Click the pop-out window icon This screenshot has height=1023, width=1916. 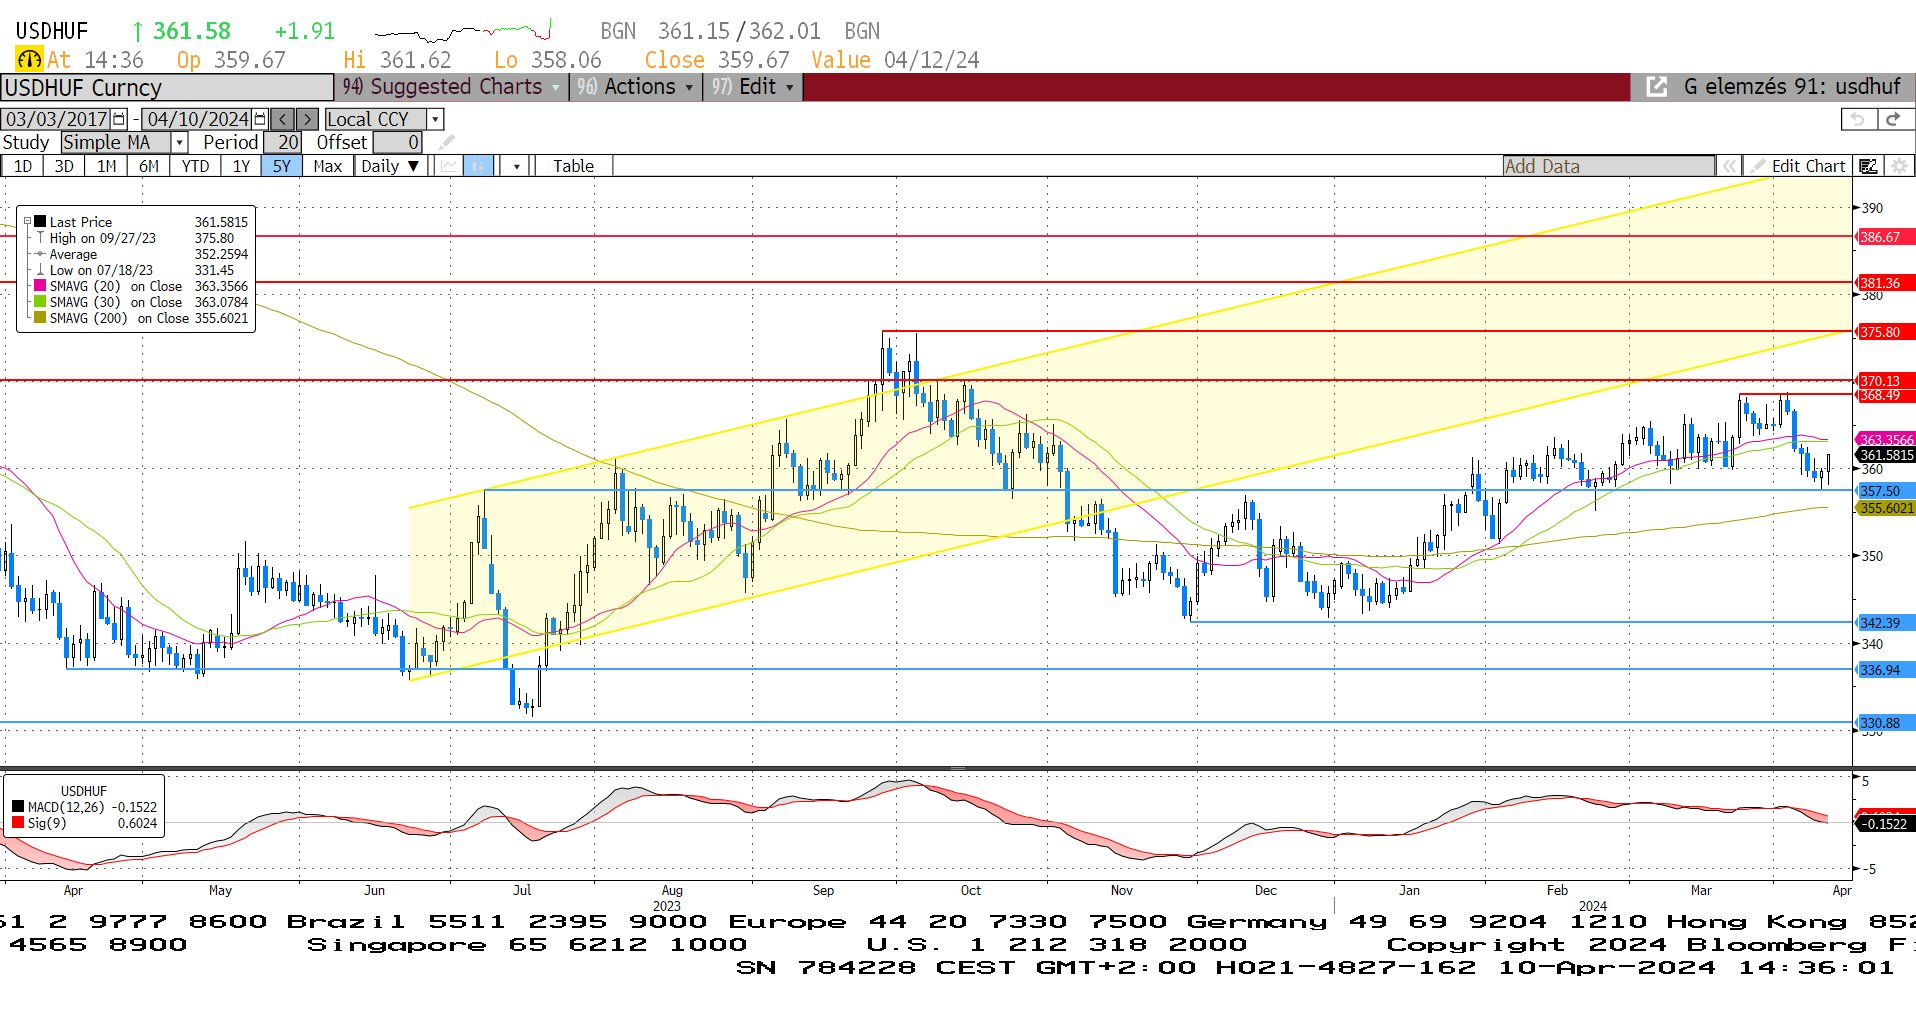point(1657,87)
